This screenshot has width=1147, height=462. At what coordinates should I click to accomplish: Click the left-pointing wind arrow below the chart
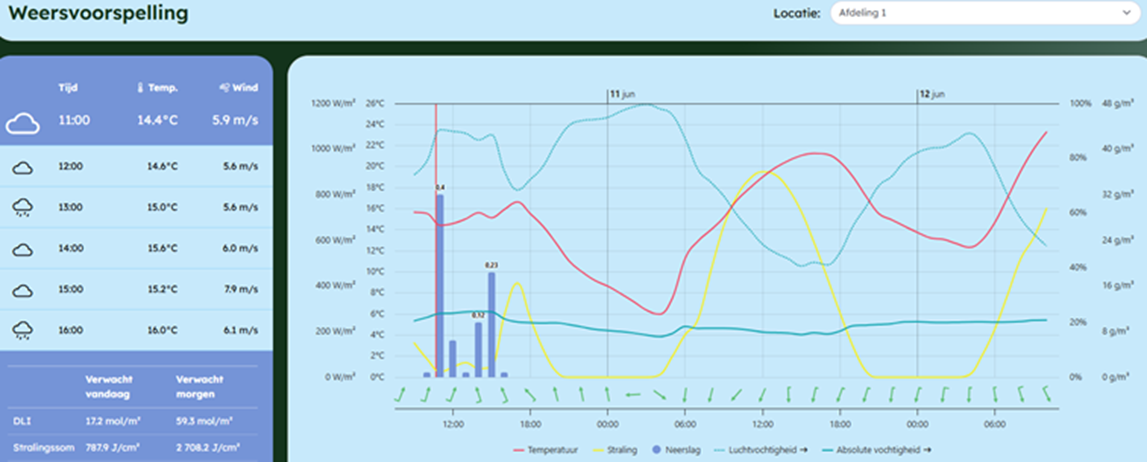pyautogui.click(x=633, y=395)
